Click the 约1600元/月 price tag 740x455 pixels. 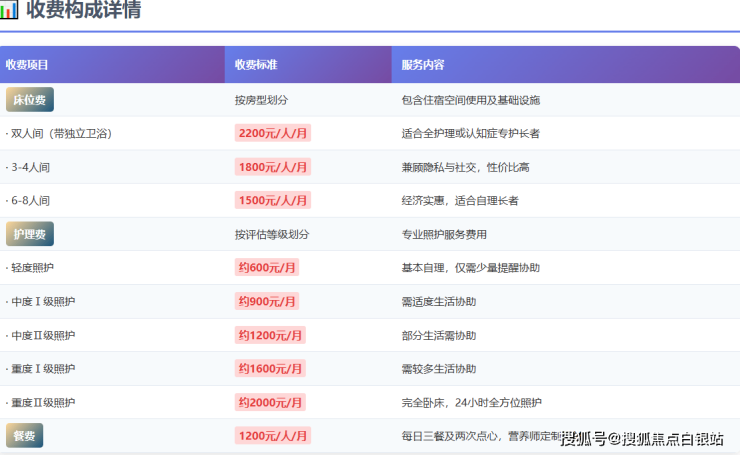click(x=270, y=369)
